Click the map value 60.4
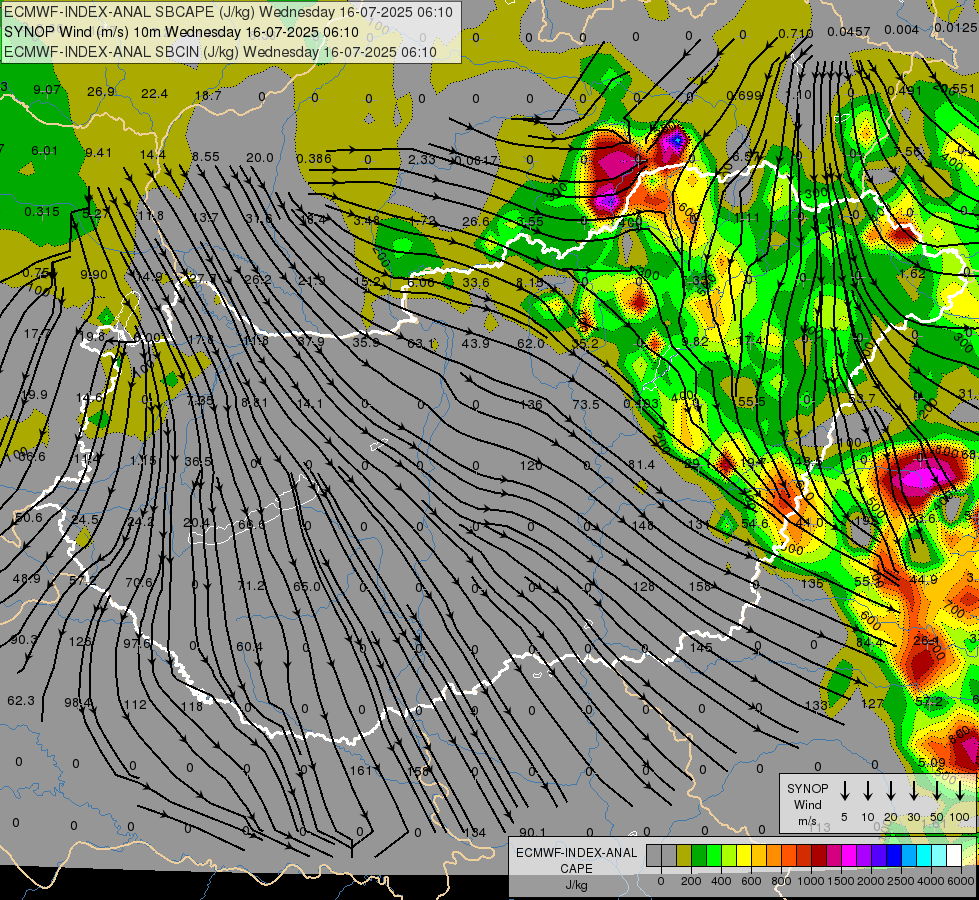Screen dimensions: 979x900 pos(250,647)
